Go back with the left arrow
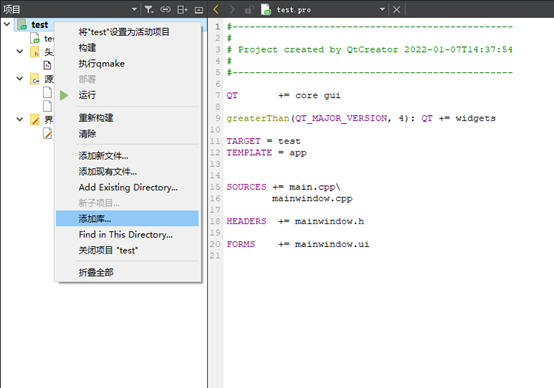The image size is (554, 388). (x=216, y=9)
